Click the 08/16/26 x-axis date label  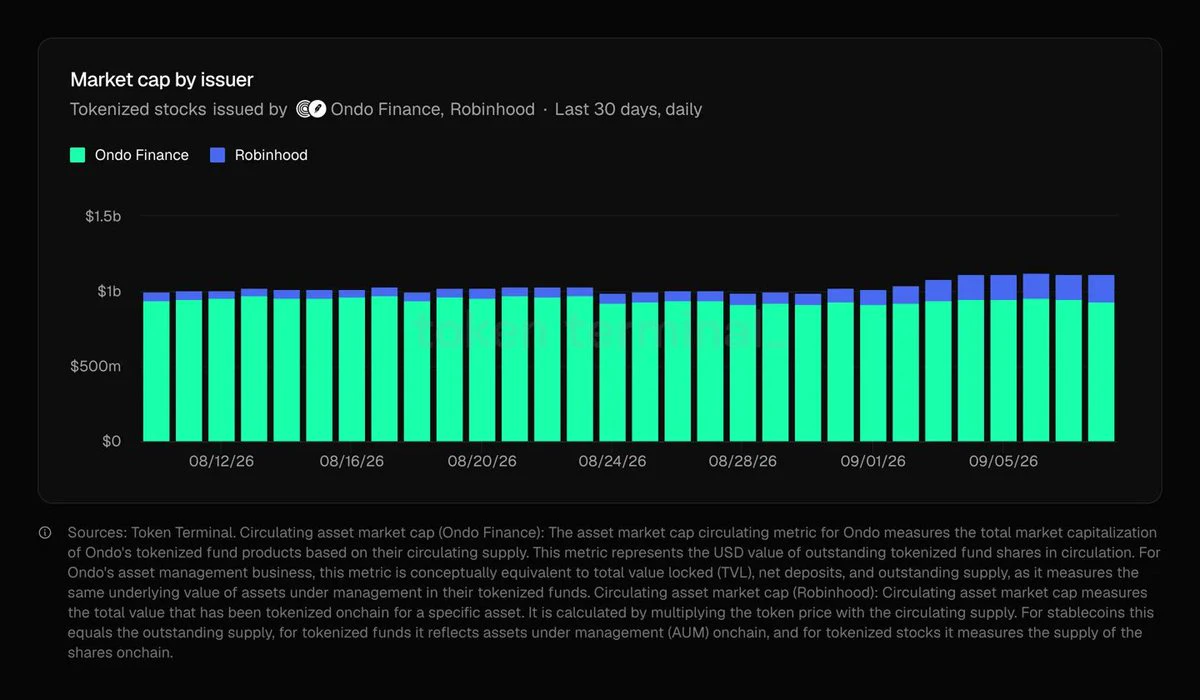pyautogui.click(x=352, y=461)
